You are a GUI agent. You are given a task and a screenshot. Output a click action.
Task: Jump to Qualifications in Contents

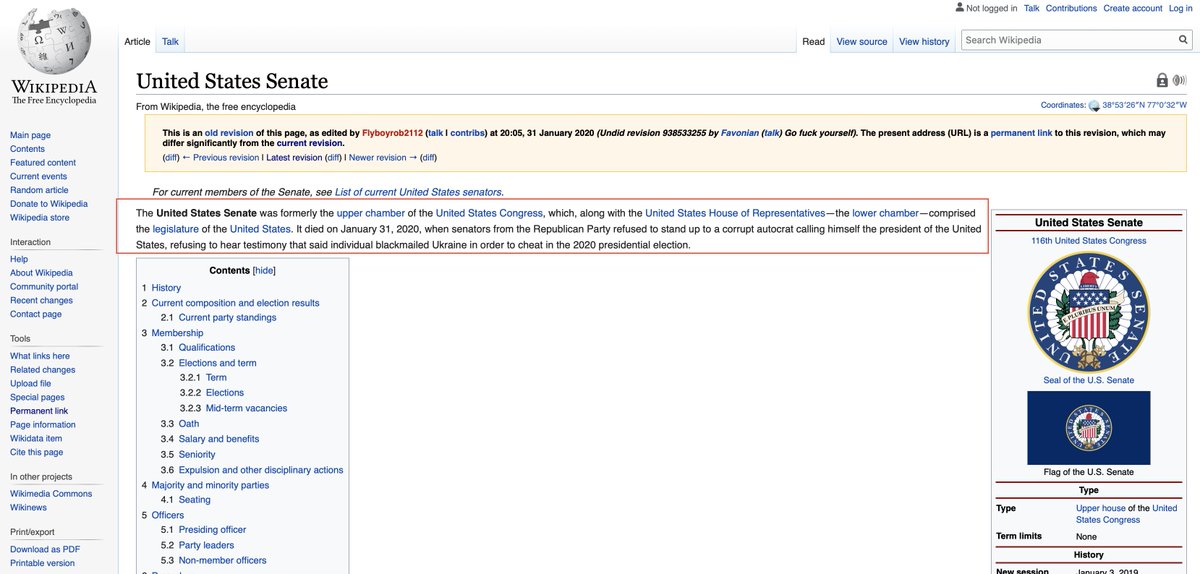point(207,348)
